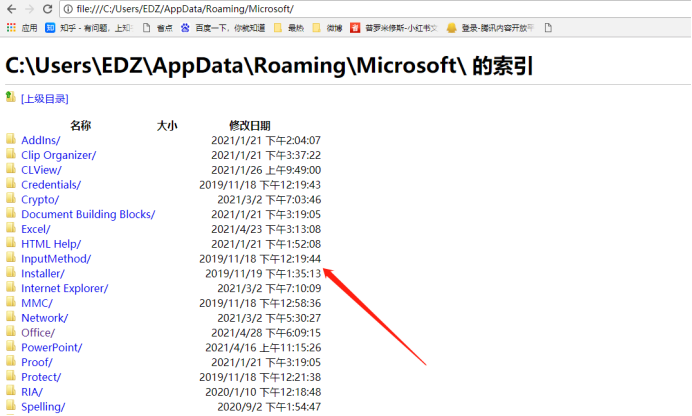This screenshot has height=416, width=692.
Task: Open the Office/ folder link
Action: [38, 333]
